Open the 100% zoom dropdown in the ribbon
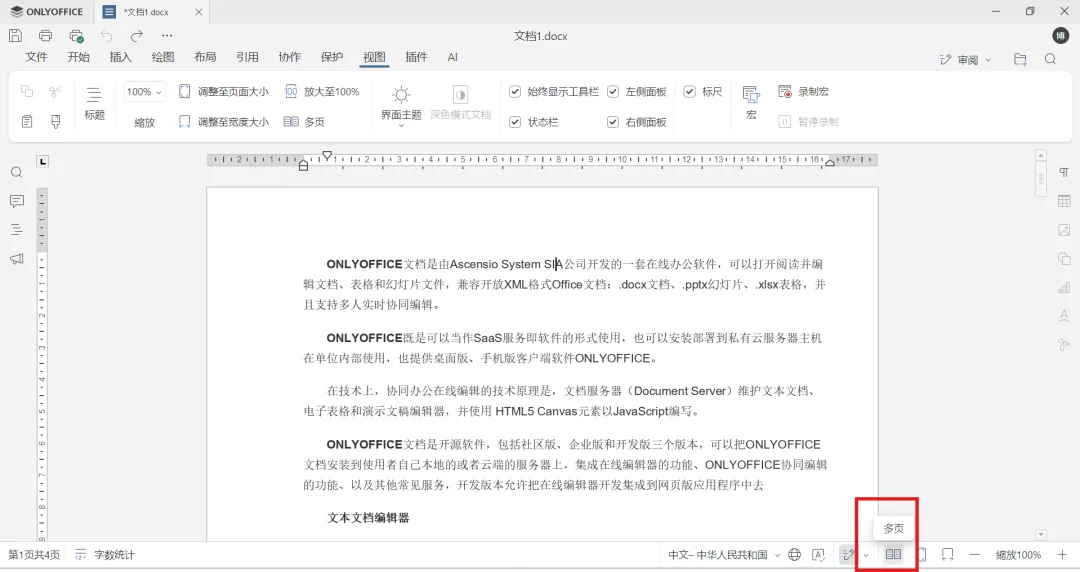1080x572 pixels. coord(145,92)
